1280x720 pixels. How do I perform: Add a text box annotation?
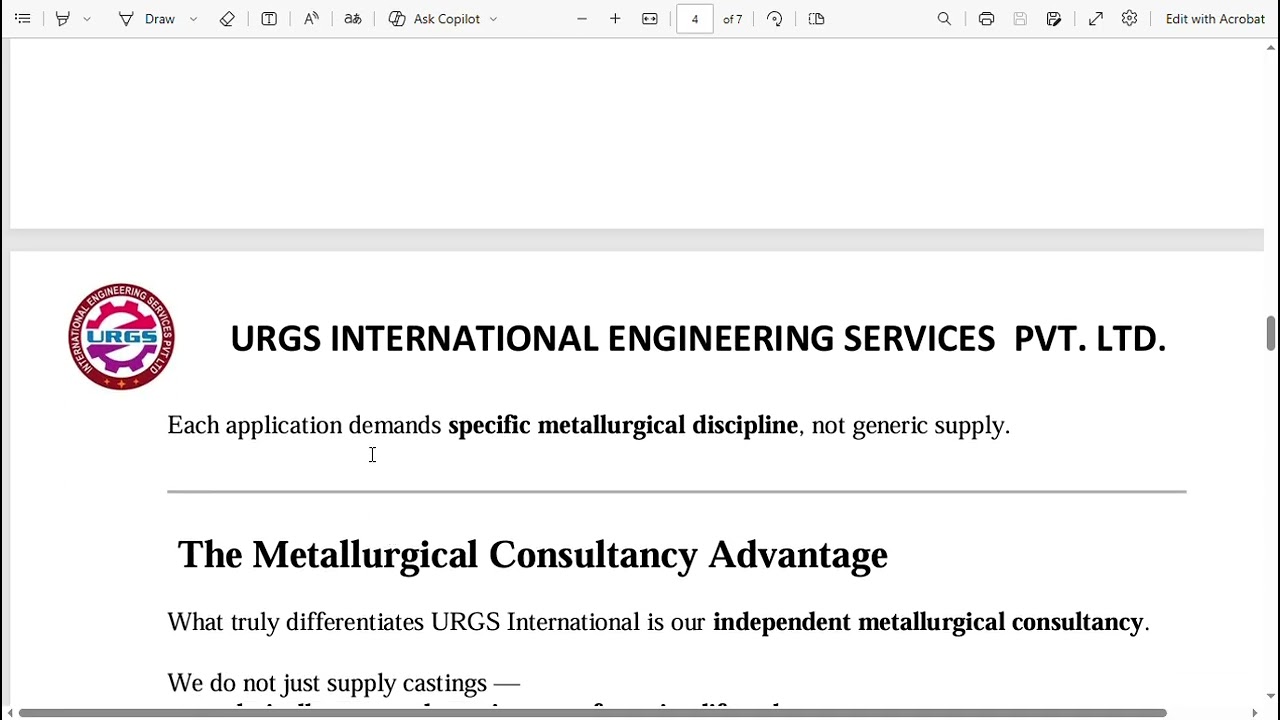[269, 19]
